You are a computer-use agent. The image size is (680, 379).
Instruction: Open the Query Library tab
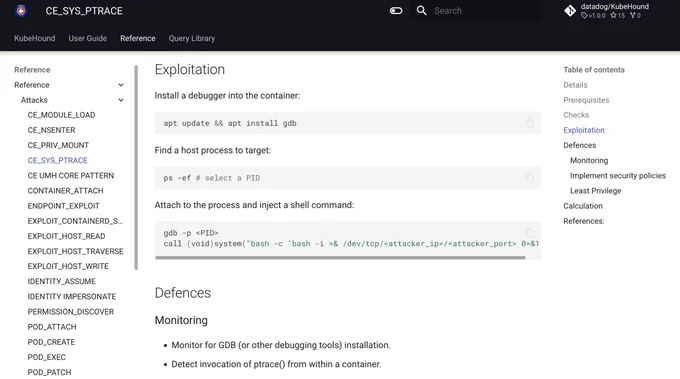[x=192, y=38]
